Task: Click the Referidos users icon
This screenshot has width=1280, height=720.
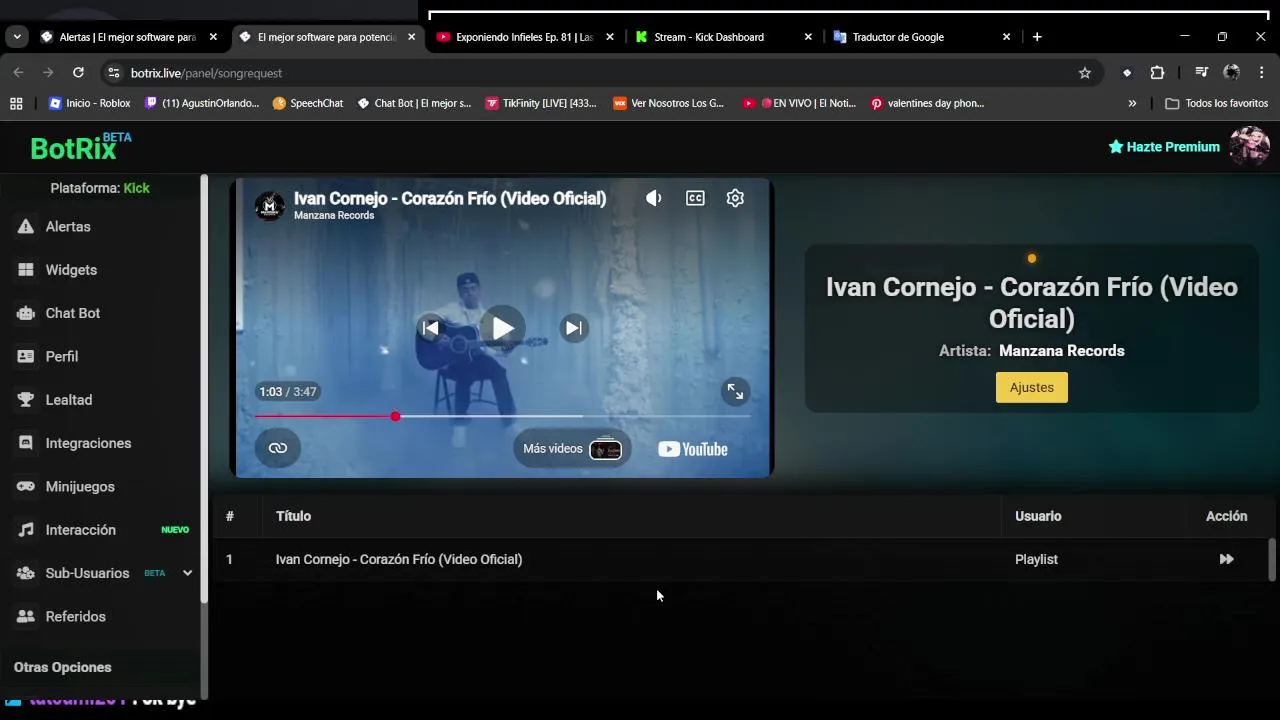Action: 26,616
